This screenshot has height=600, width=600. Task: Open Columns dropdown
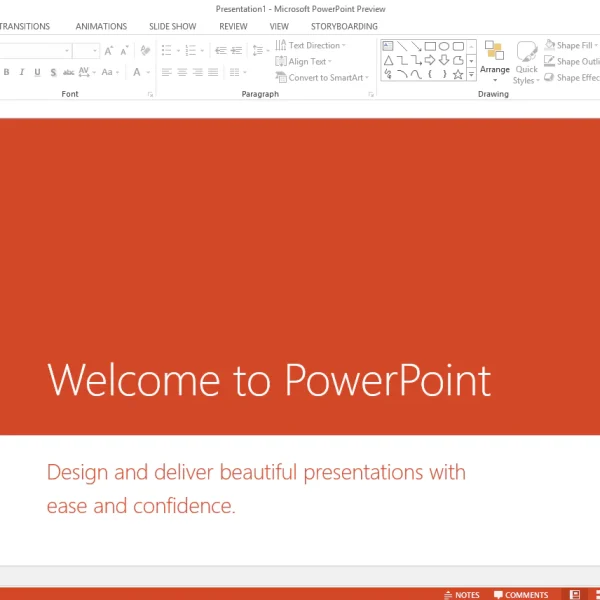(238, 72)
